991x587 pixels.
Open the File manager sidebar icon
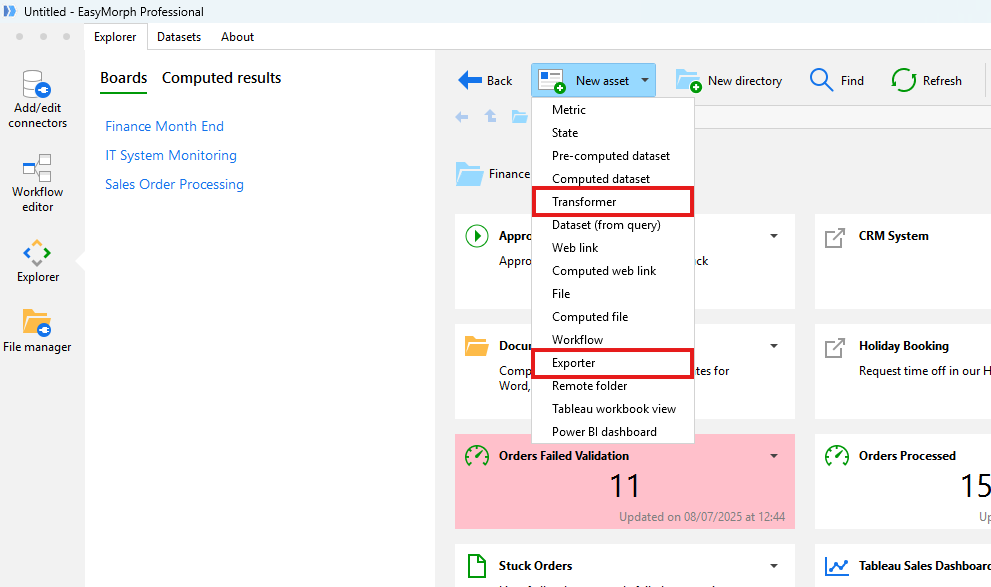[37, 330]
